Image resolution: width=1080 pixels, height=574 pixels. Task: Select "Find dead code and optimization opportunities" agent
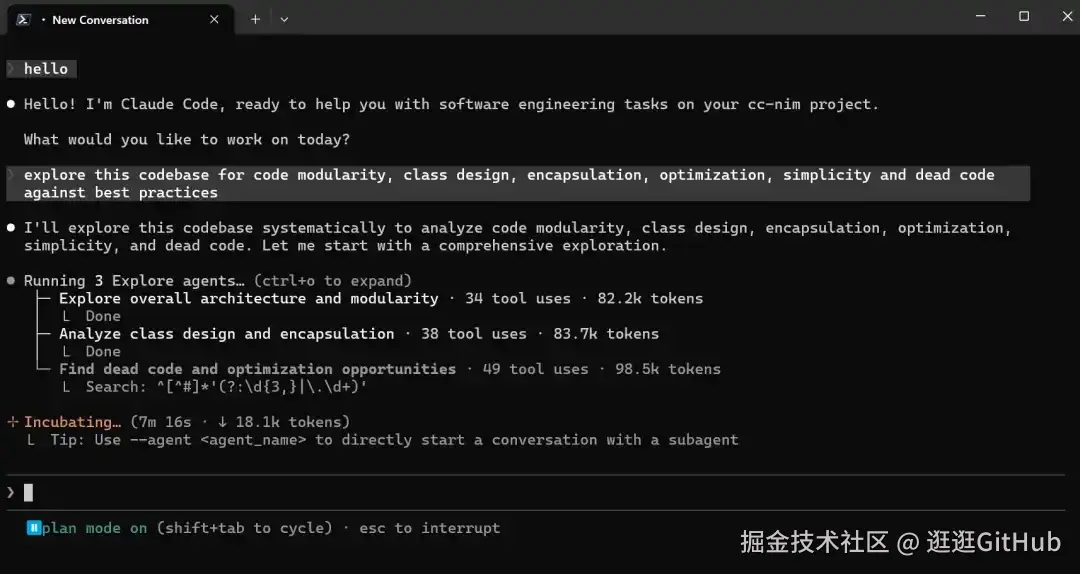pyautogui.click(x=257, y=369)
